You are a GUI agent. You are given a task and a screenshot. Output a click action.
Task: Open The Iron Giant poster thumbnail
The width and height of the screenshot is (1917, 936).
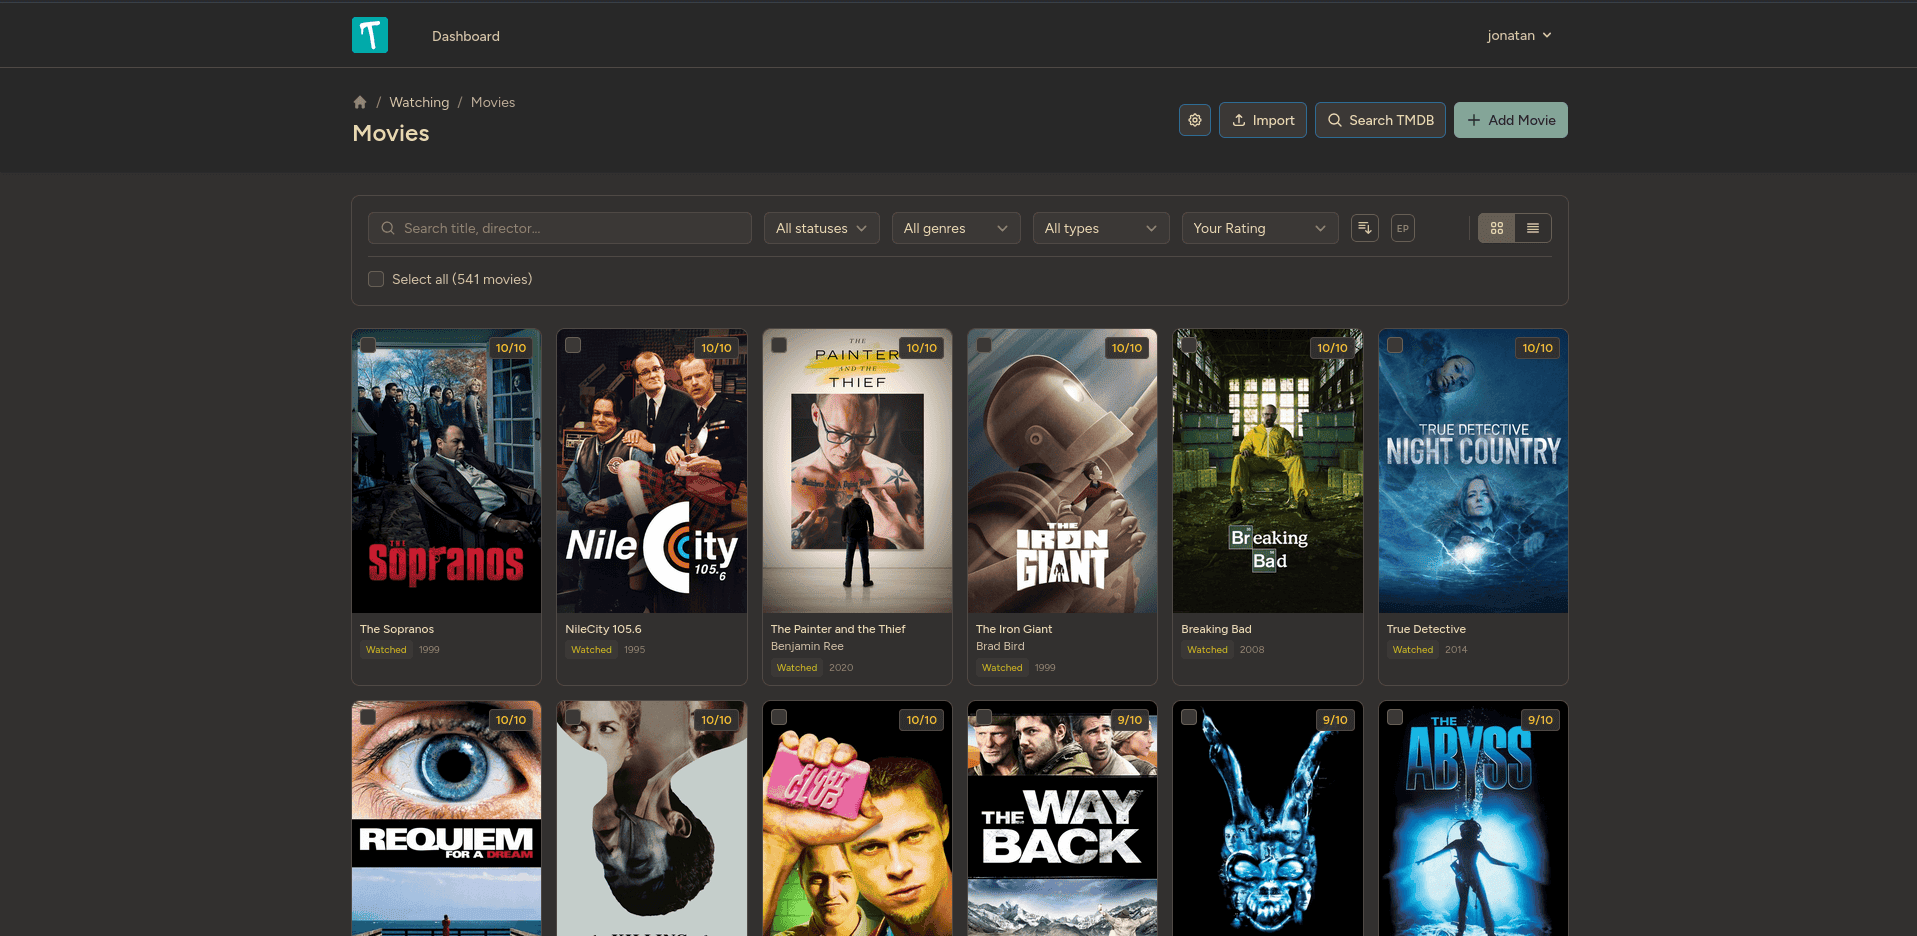1062,472
